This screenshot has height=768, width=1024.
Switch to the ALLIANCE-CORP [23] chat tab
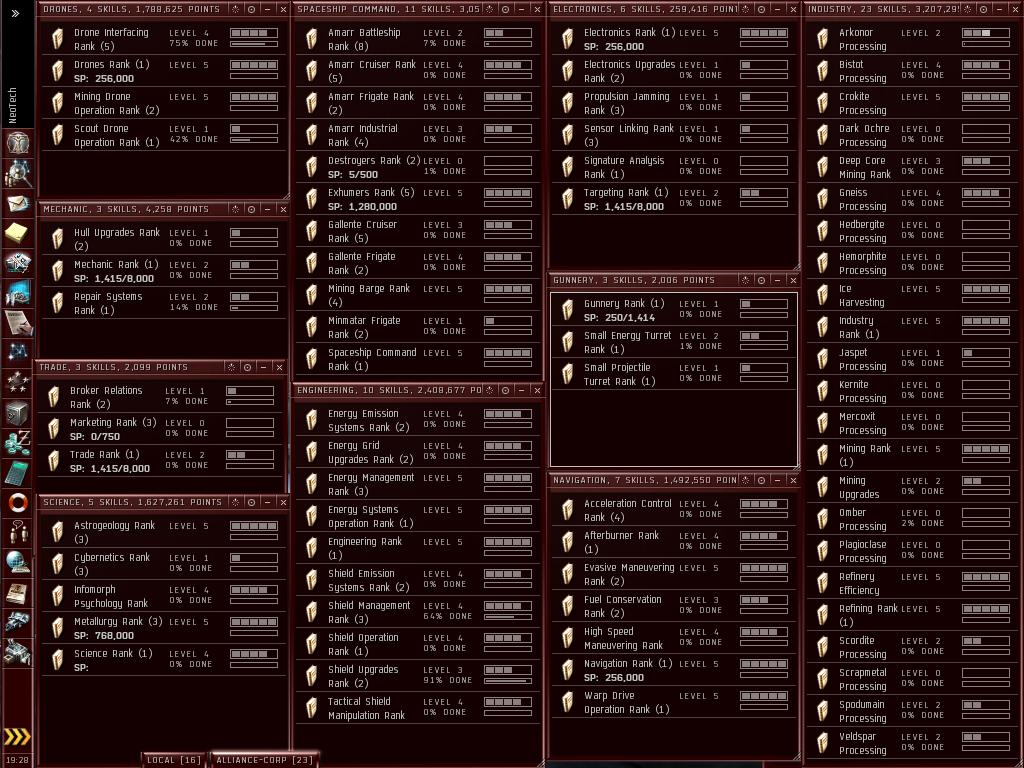264,760
